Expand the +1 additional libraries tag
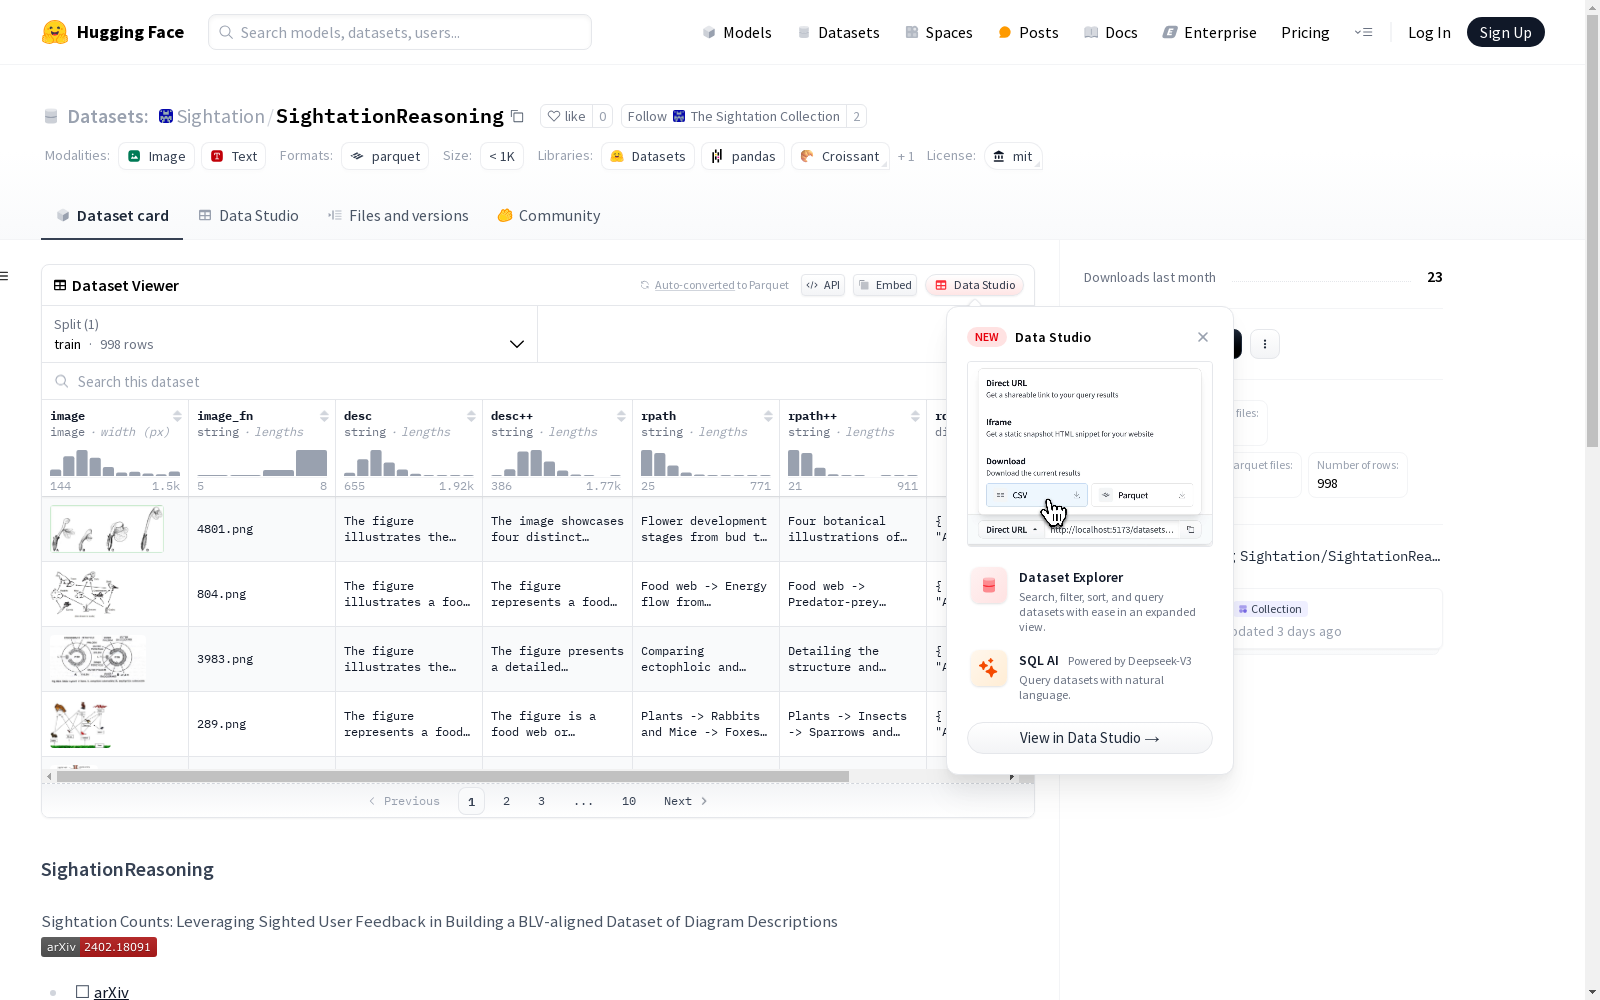Viewport: 1600px width, 1000px height. pyautogui.click(x=906, y=156)
